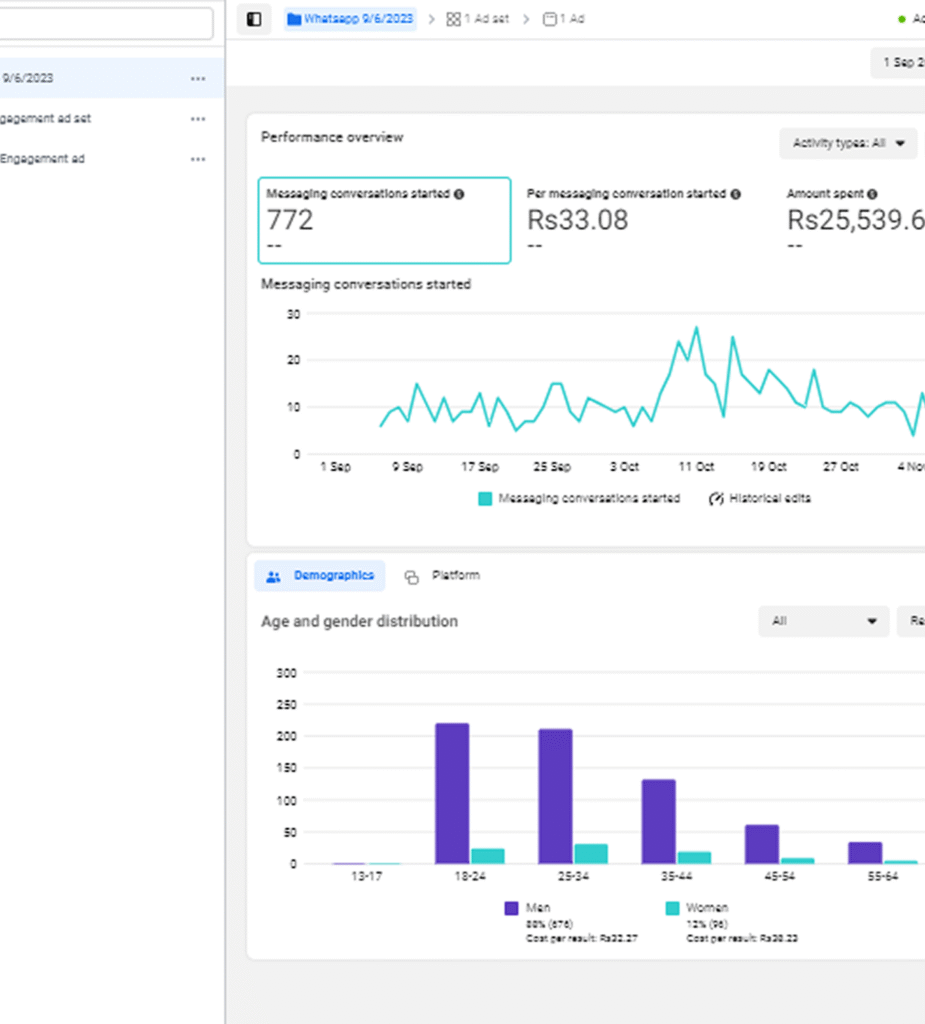Switch to the Platform tab

pos(442,576)
